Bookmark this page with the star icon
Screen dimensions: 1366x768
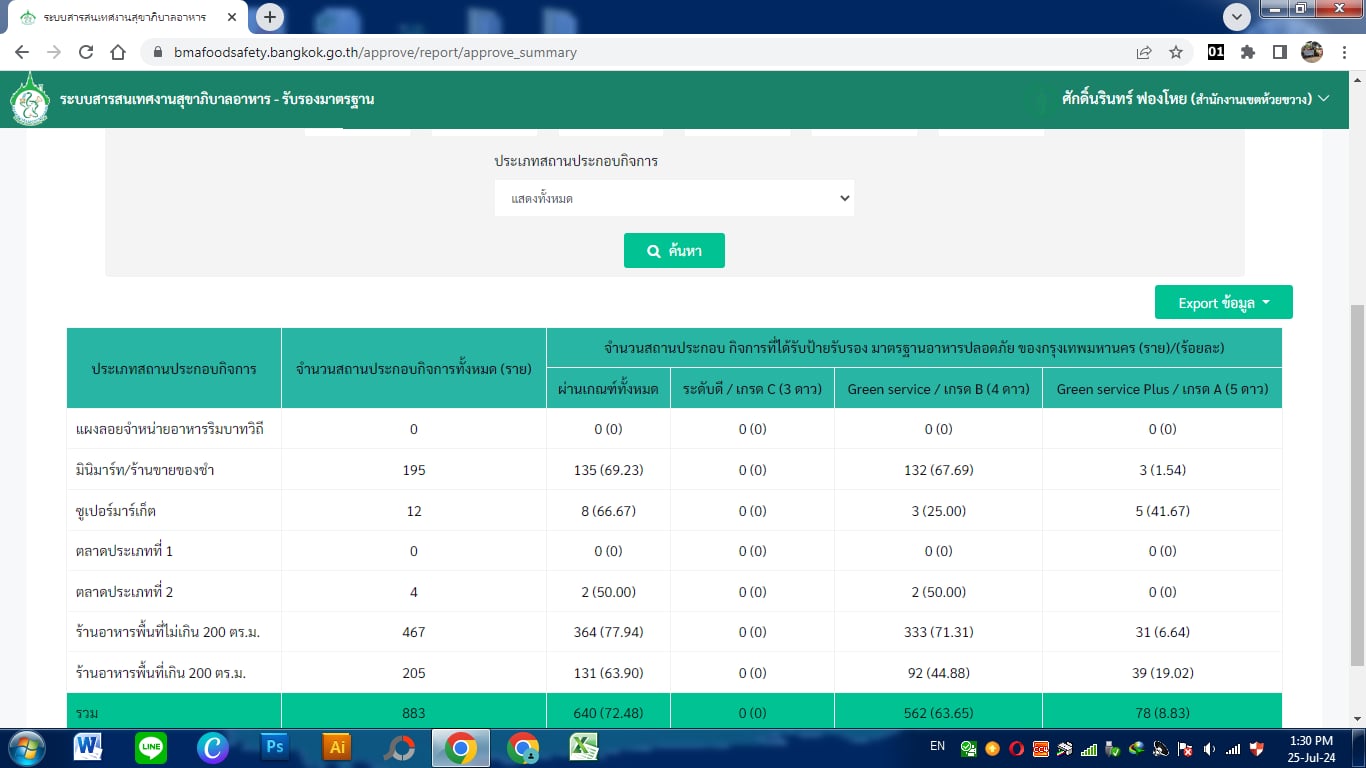(x=1176, y=52)
